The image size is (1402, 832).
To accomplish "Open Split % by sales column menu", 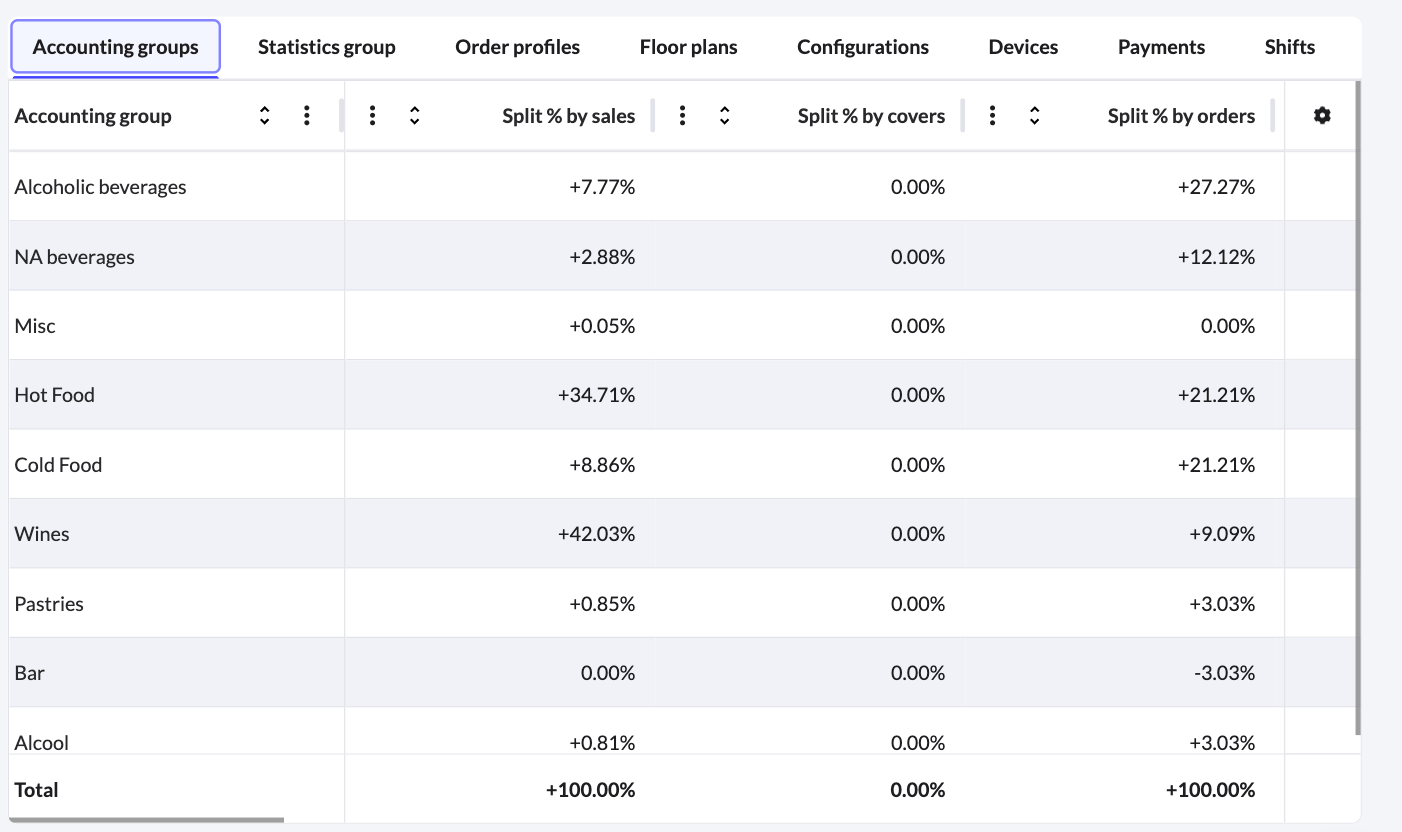I will (372, 116).
